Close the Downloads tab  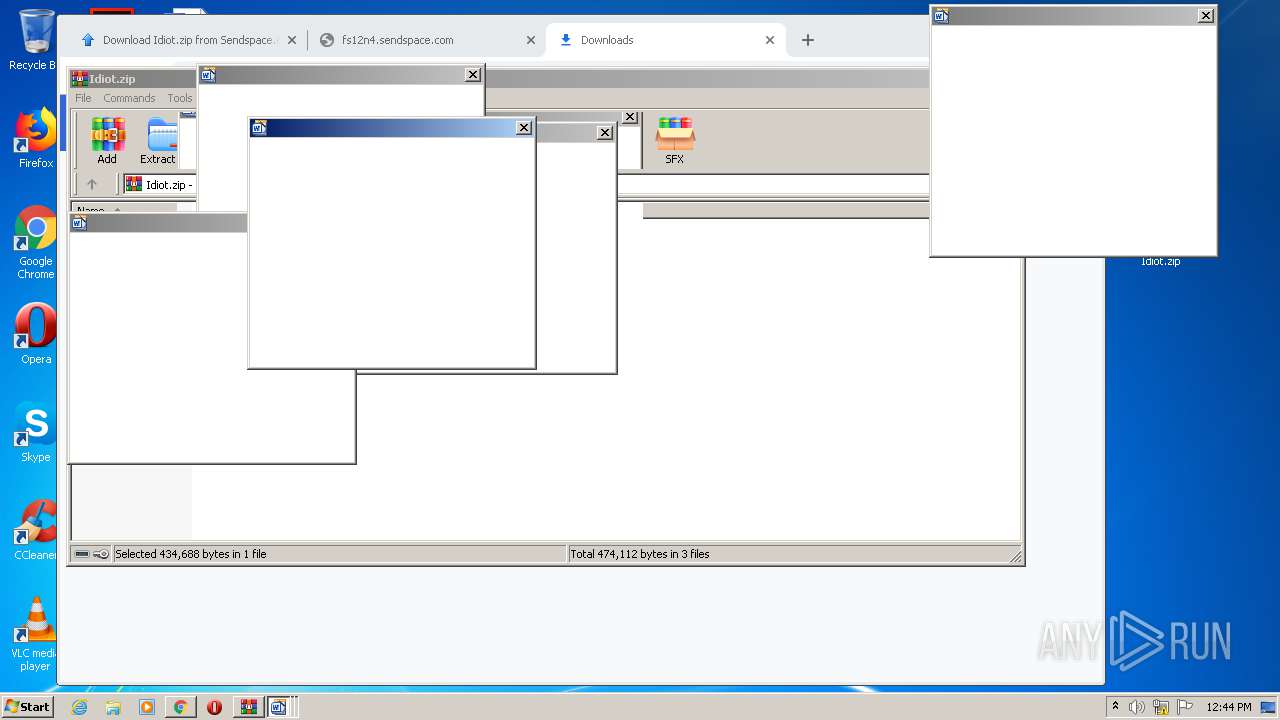tap(770, 40)
